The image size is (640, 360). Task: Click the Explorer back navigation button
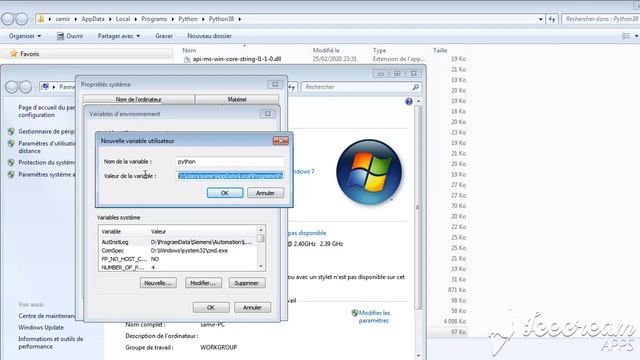coord(8,19)
